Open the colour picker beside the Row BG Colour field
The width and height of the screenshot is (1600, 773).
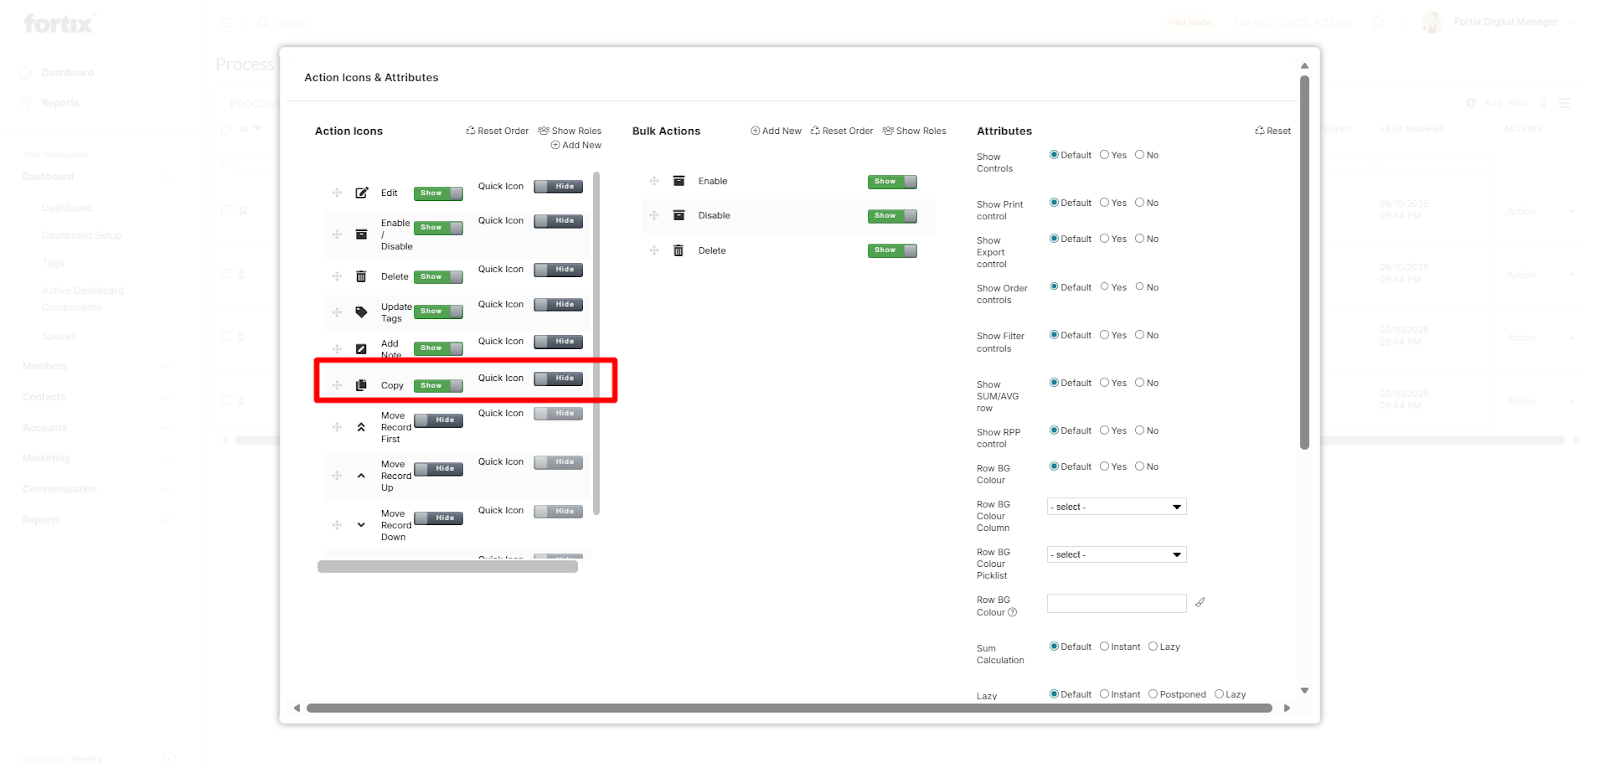click(1200, 603)
